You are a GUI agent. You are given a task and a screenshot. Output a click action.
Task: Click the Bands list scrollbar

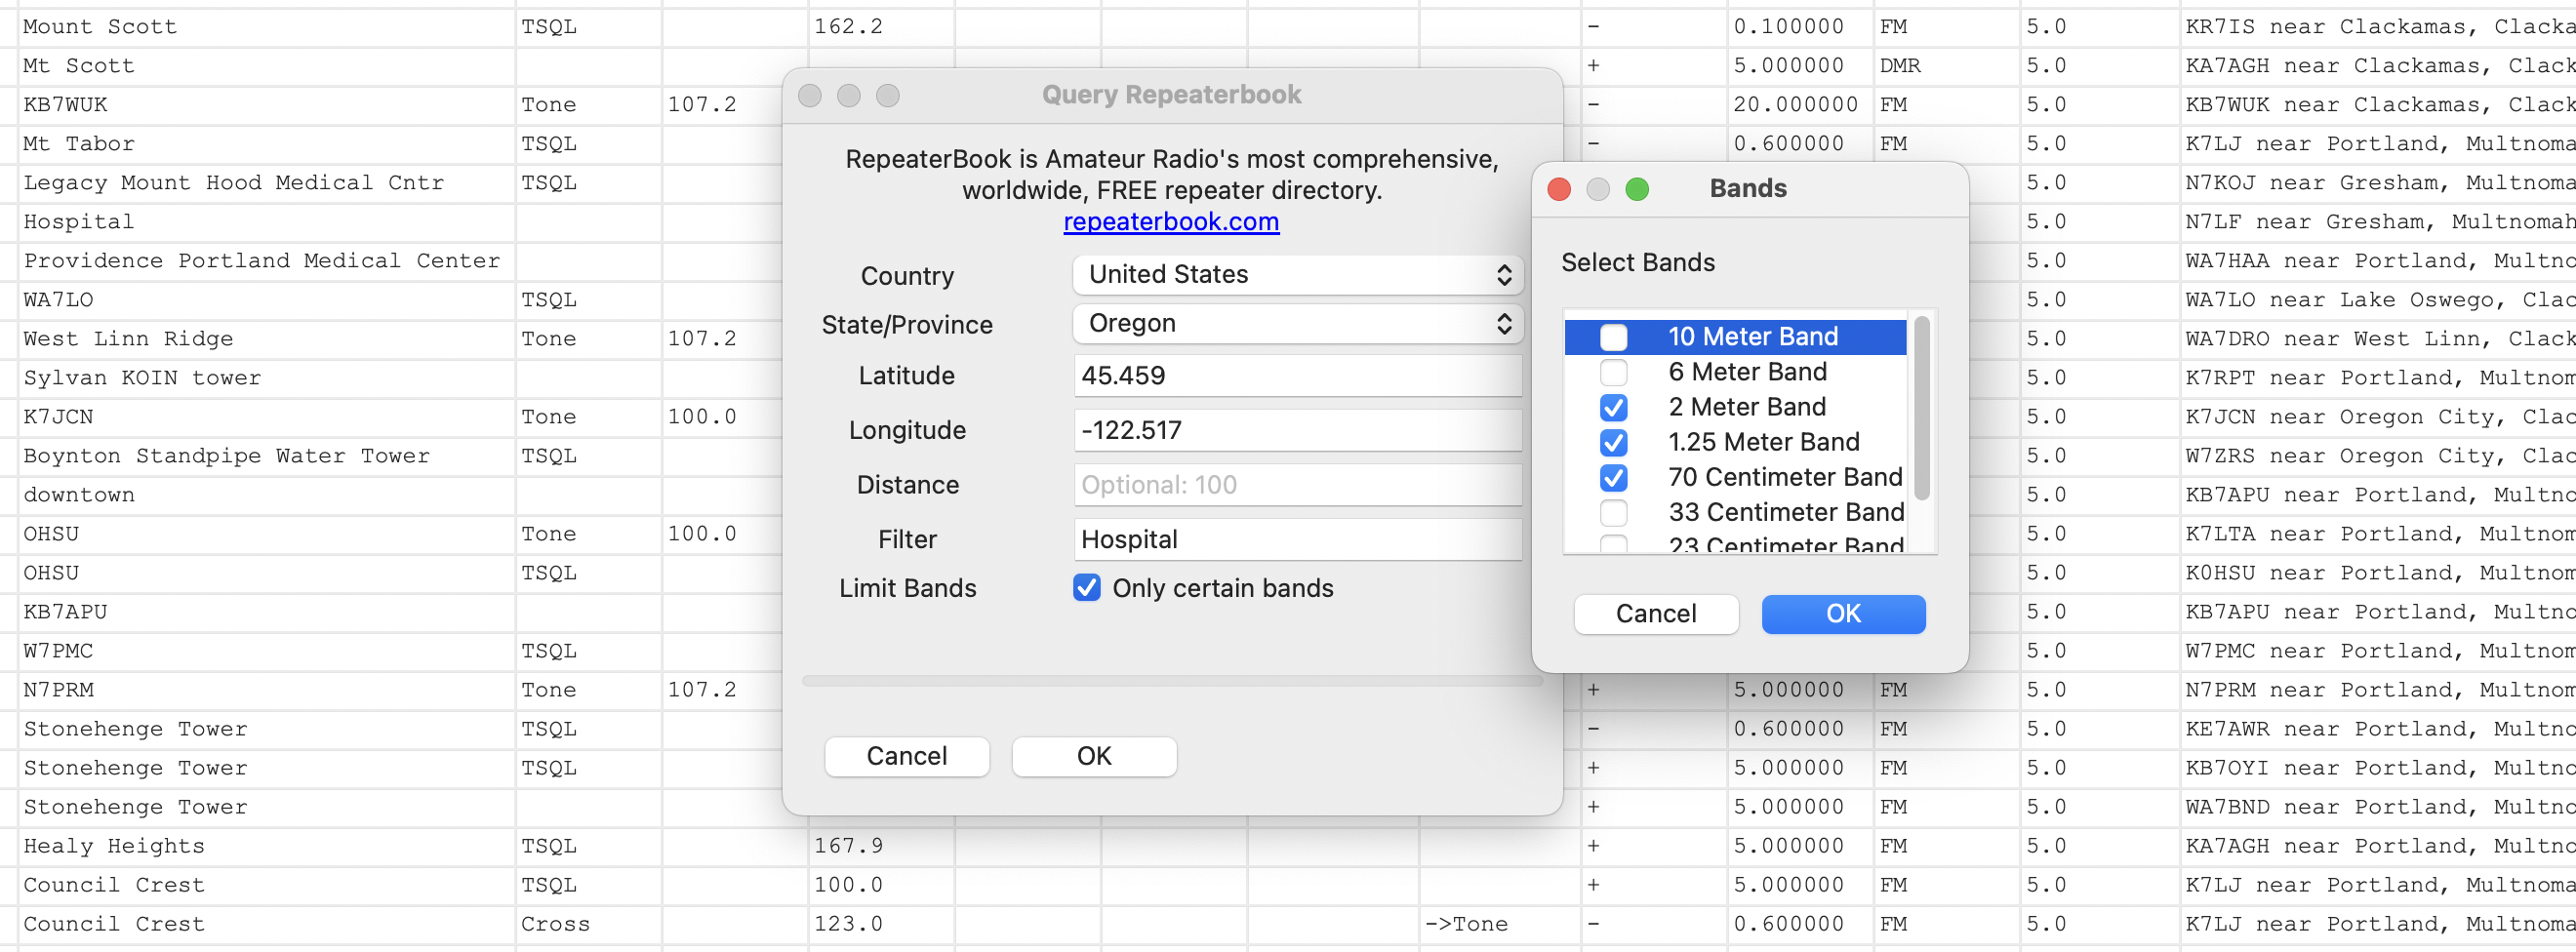1921,408
